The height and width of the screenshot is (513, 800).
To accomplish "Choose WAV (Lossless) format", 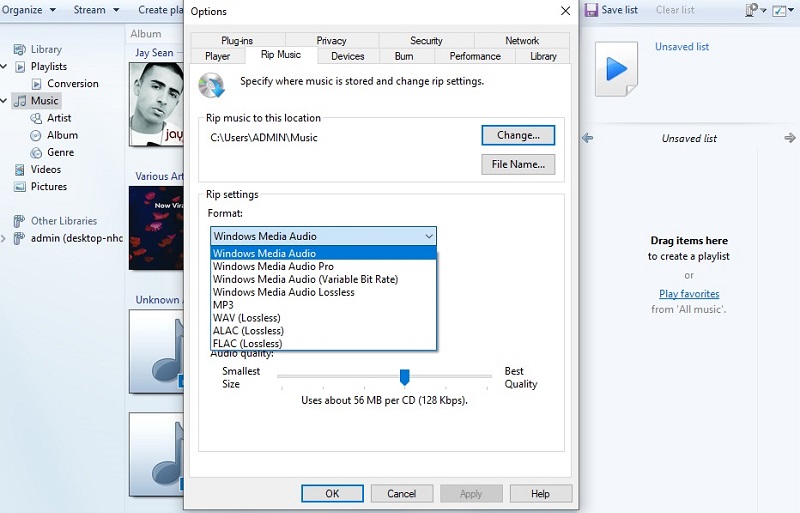I will tap(323, 317).
